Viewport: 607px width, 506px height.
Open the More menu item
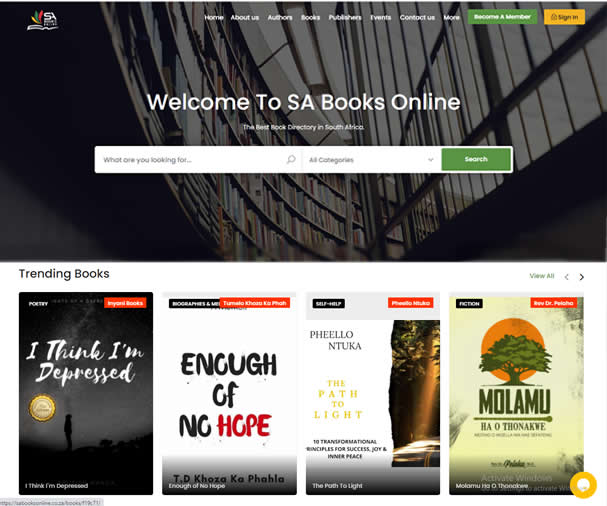tap(451, 17)
